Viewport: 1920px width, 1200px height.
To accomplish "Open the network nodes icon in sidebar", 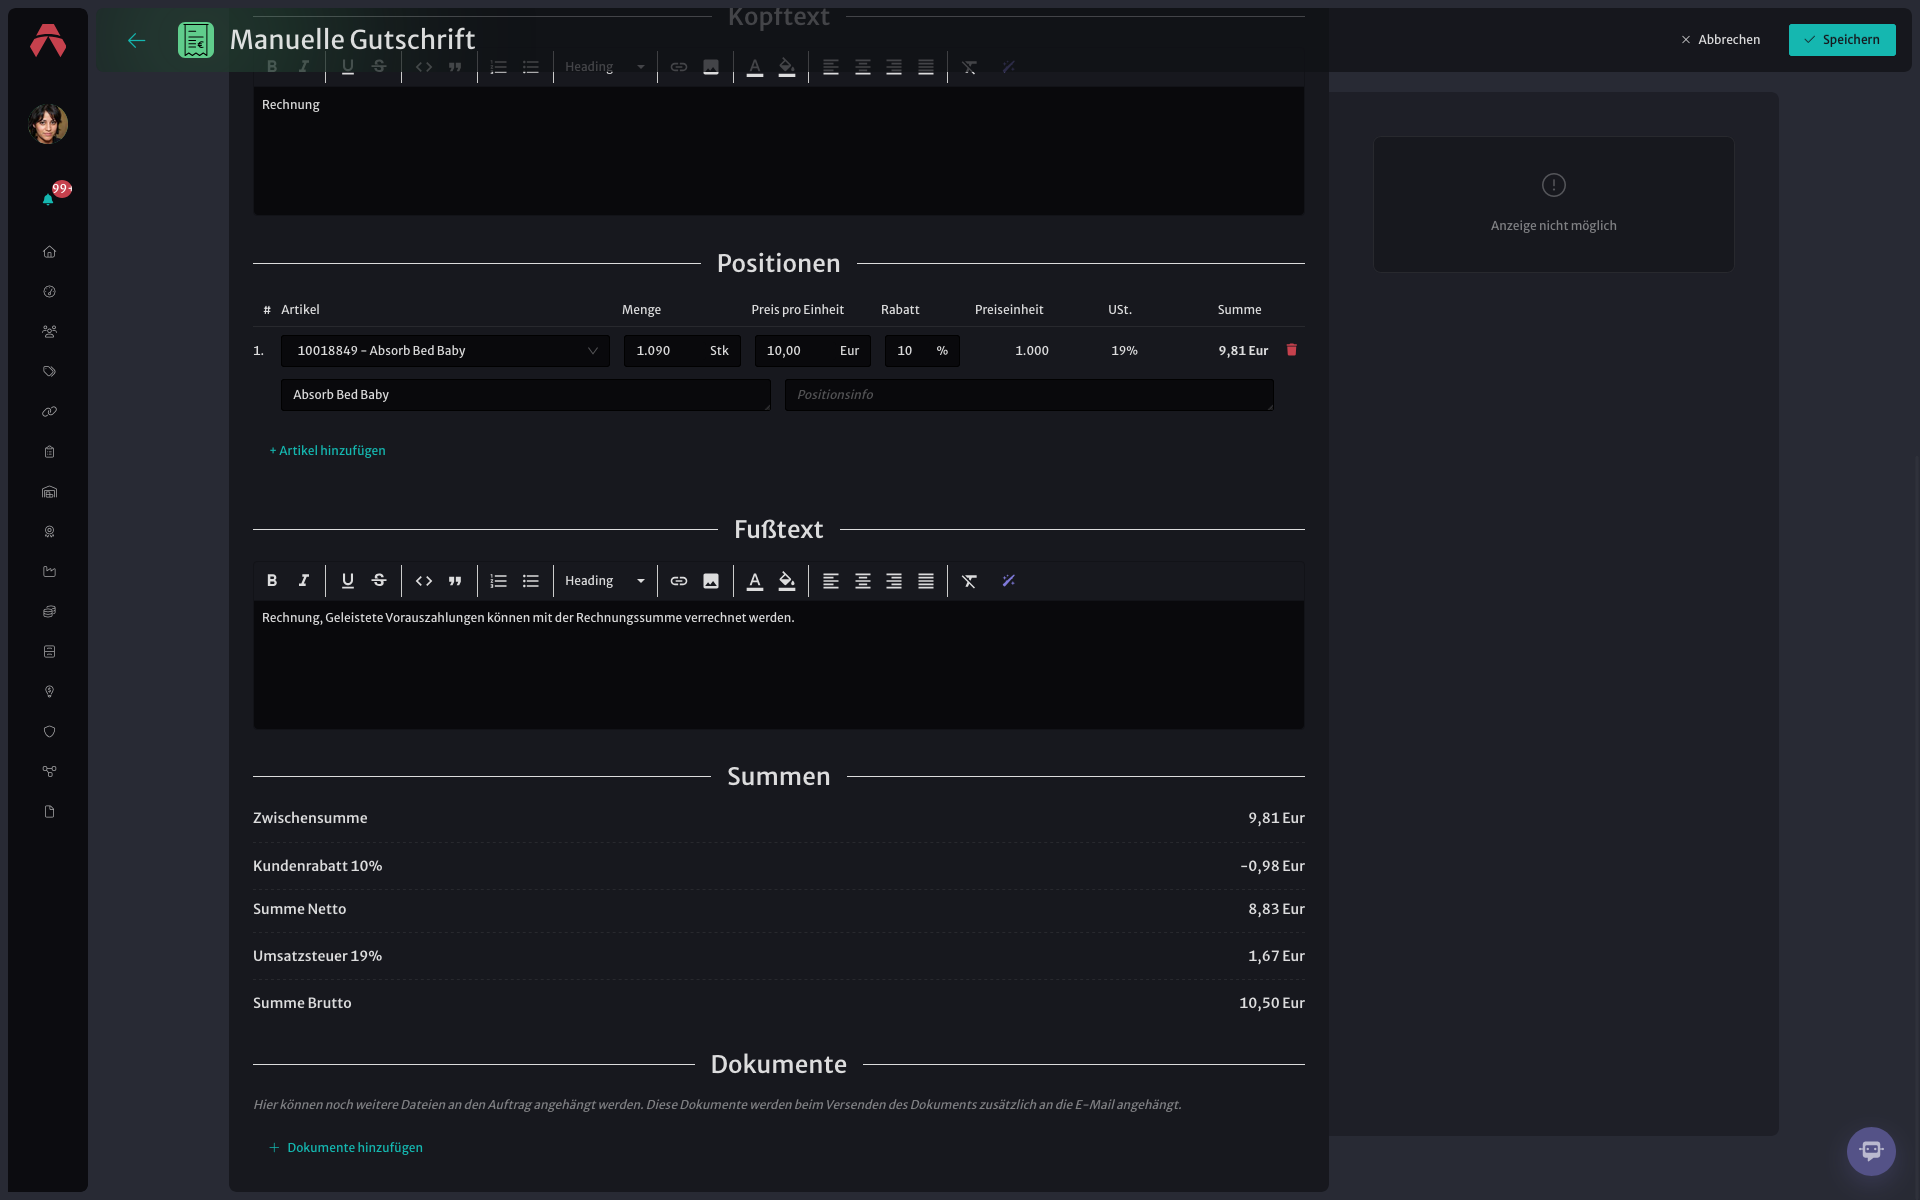I will [x=49, y=772].
